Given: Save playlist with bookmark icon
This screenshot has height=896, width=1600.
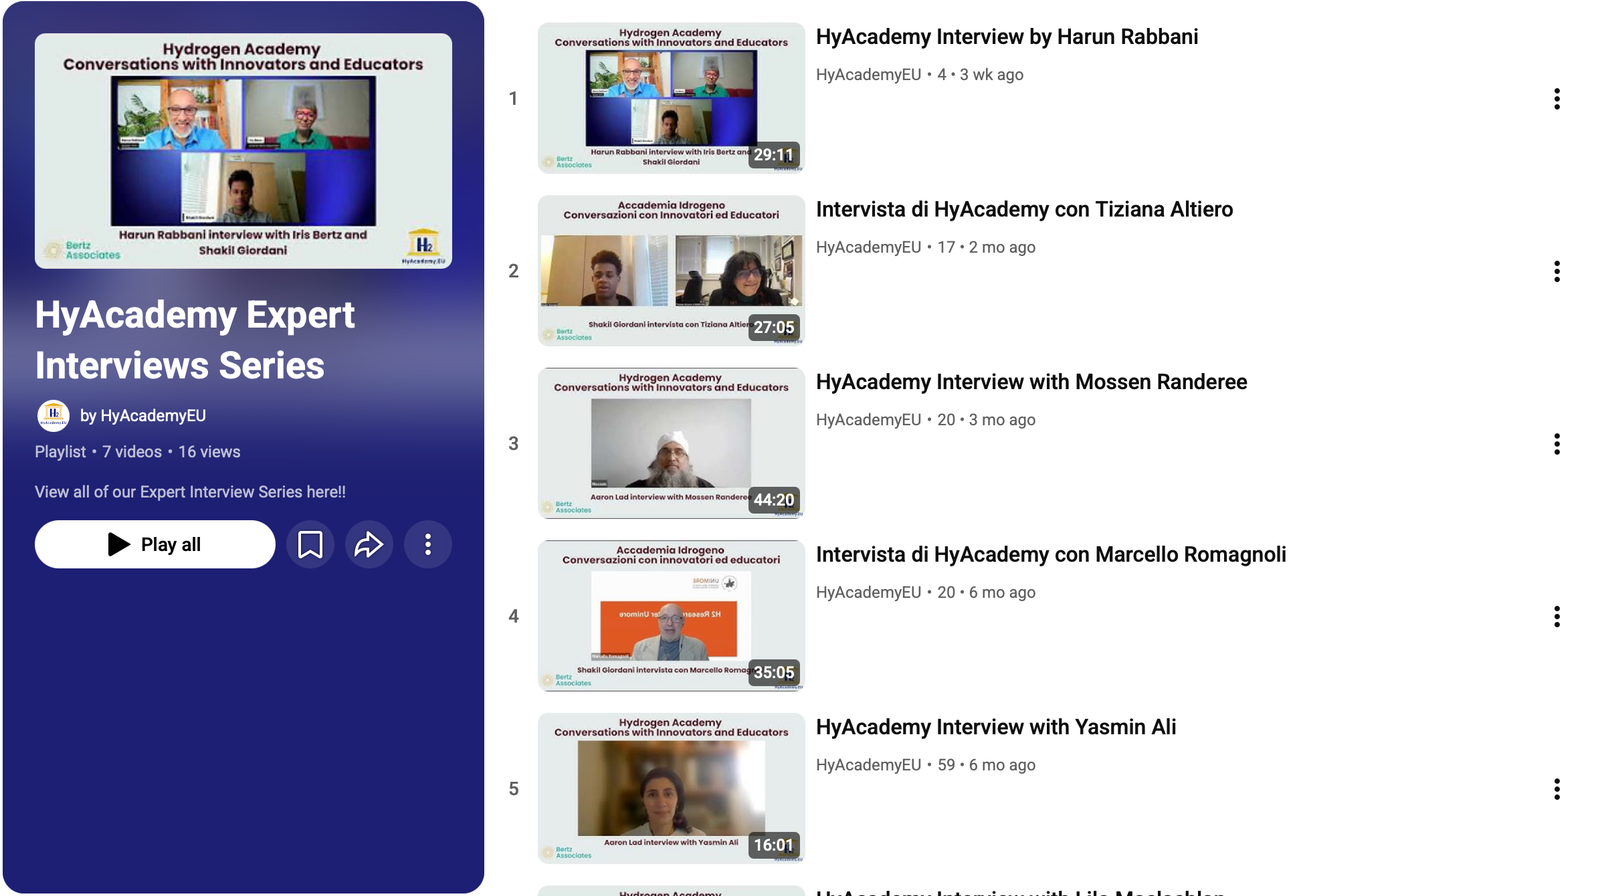Looking at the screenshot, I should click(310, 544).
